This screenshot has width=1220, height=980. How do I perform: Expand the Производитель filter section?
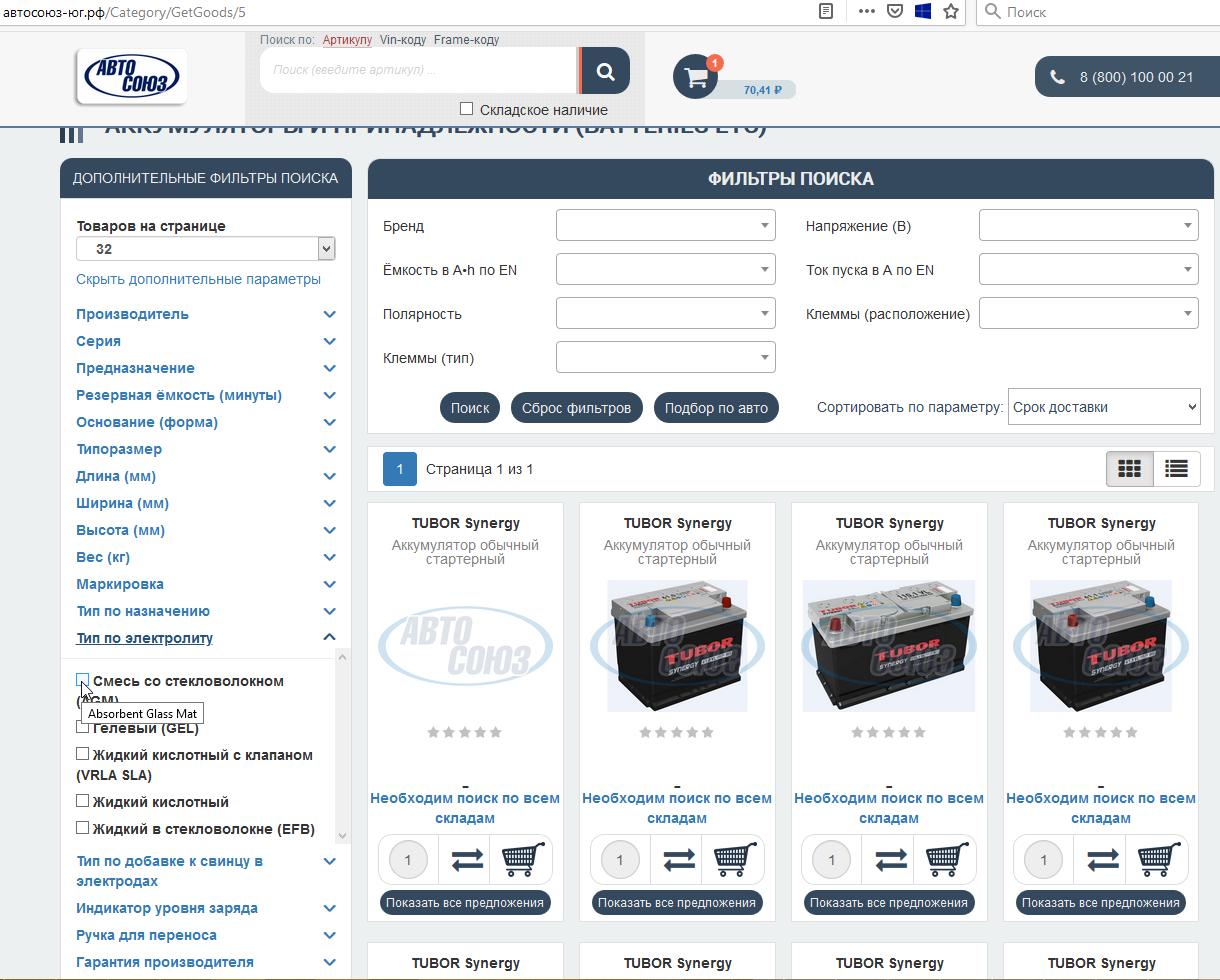tap(132, 314)
